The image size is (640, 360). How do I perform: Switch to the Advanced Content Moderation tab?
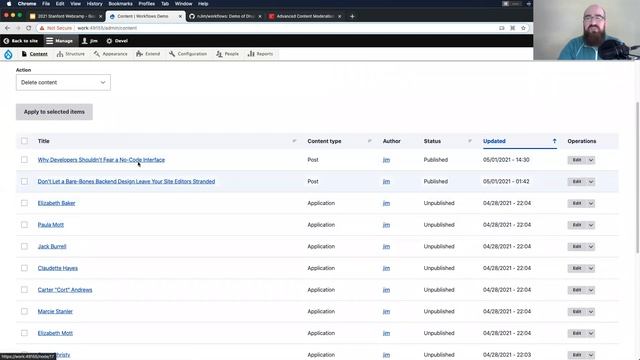[x=305, y=16]
